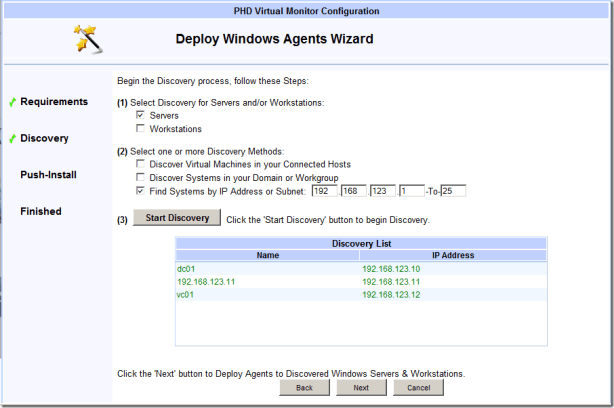Screen dimensions: 614x408
Task: Enable the Workstations checkbox
Action: pos(140,129)
